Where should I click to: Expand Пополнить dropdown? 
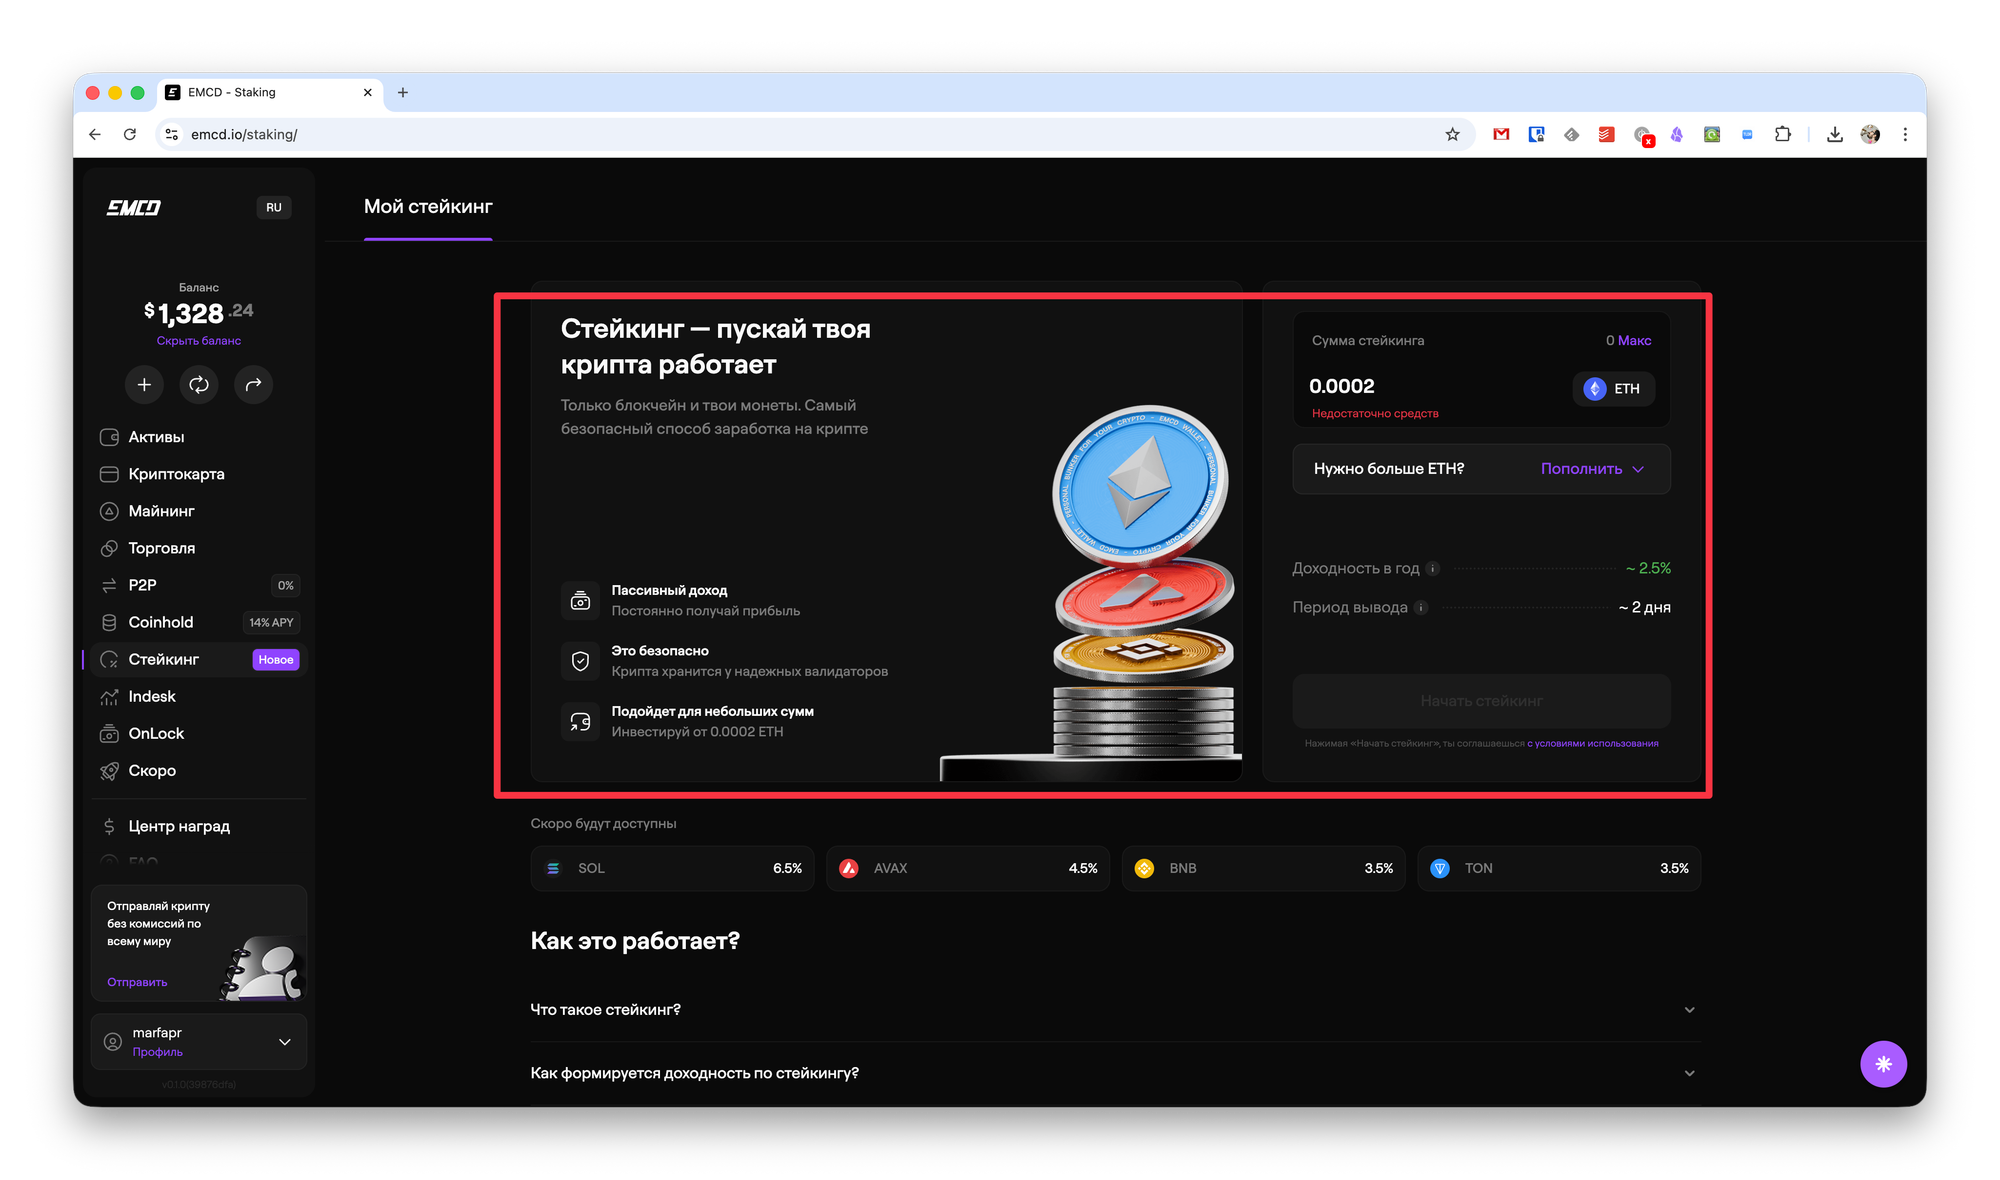click(x=1592, y=469)
